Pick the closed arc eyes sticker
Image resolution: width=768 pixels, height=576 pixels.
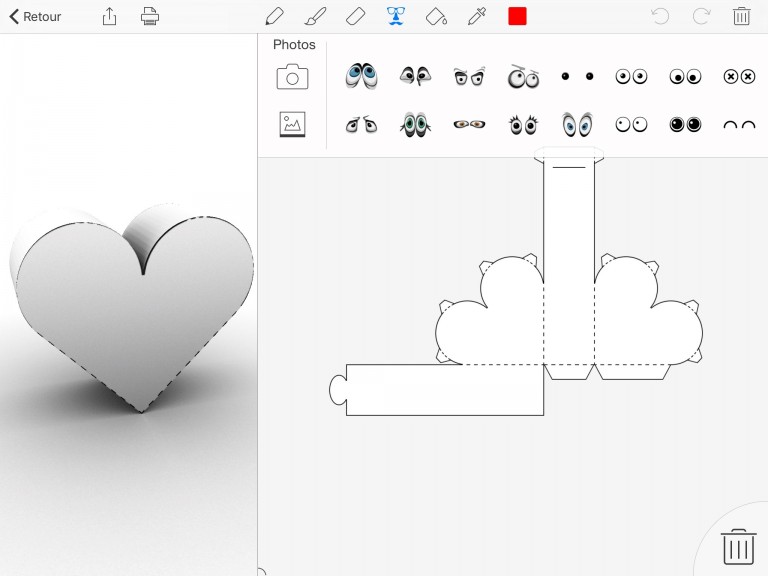739,125
